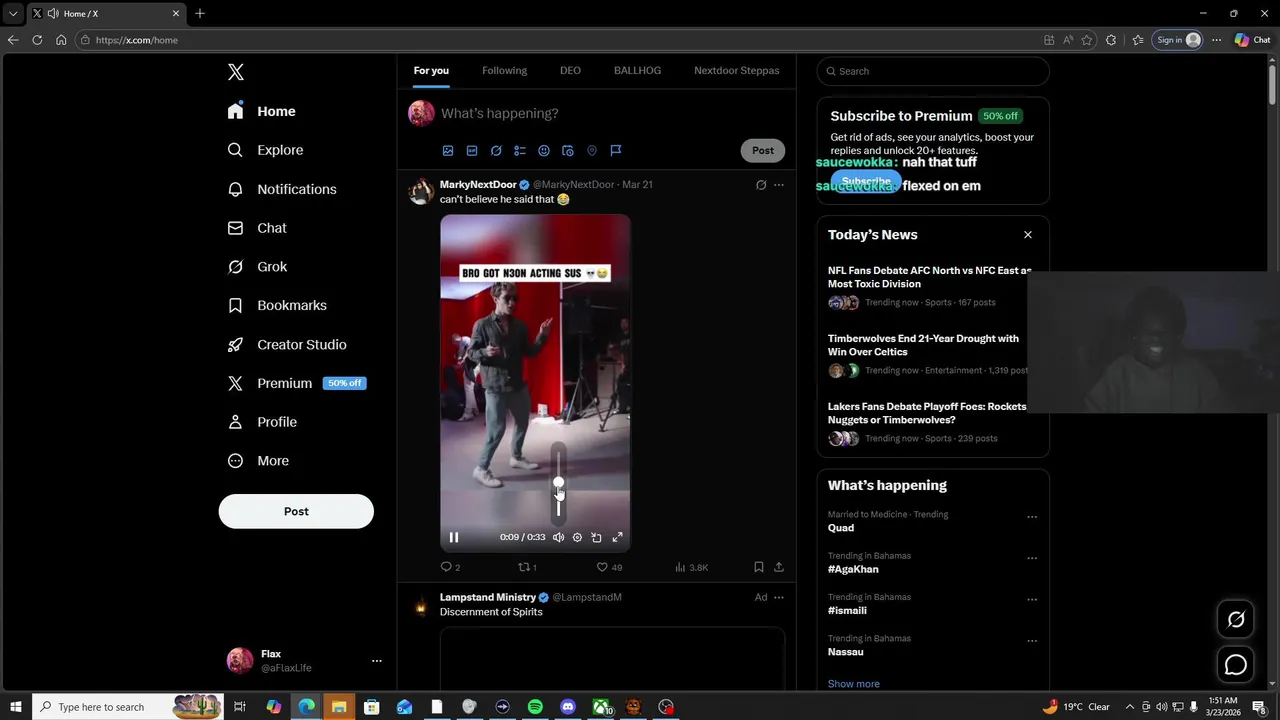
Task: Click Grok icon on MarkyNextDoor post
Action: tap(761, 185)
